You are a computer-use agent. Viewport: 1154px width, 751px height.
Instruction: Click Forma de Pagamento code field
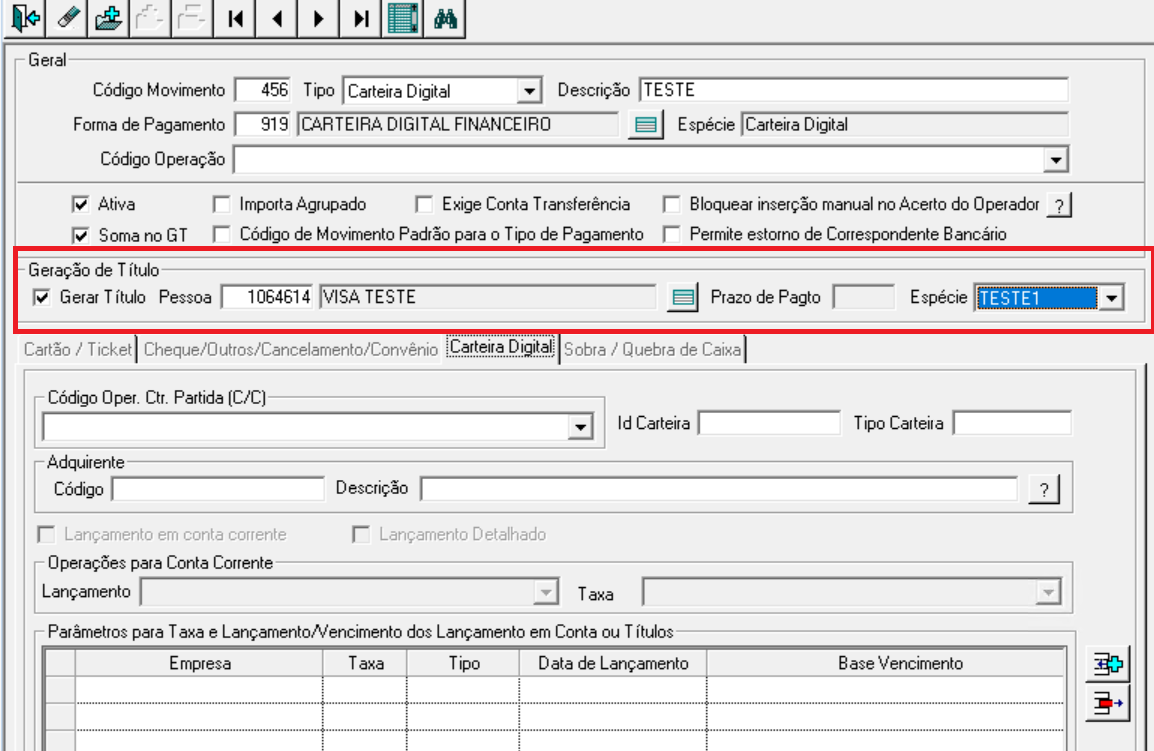pyautogui.click(x=263, y=124)
